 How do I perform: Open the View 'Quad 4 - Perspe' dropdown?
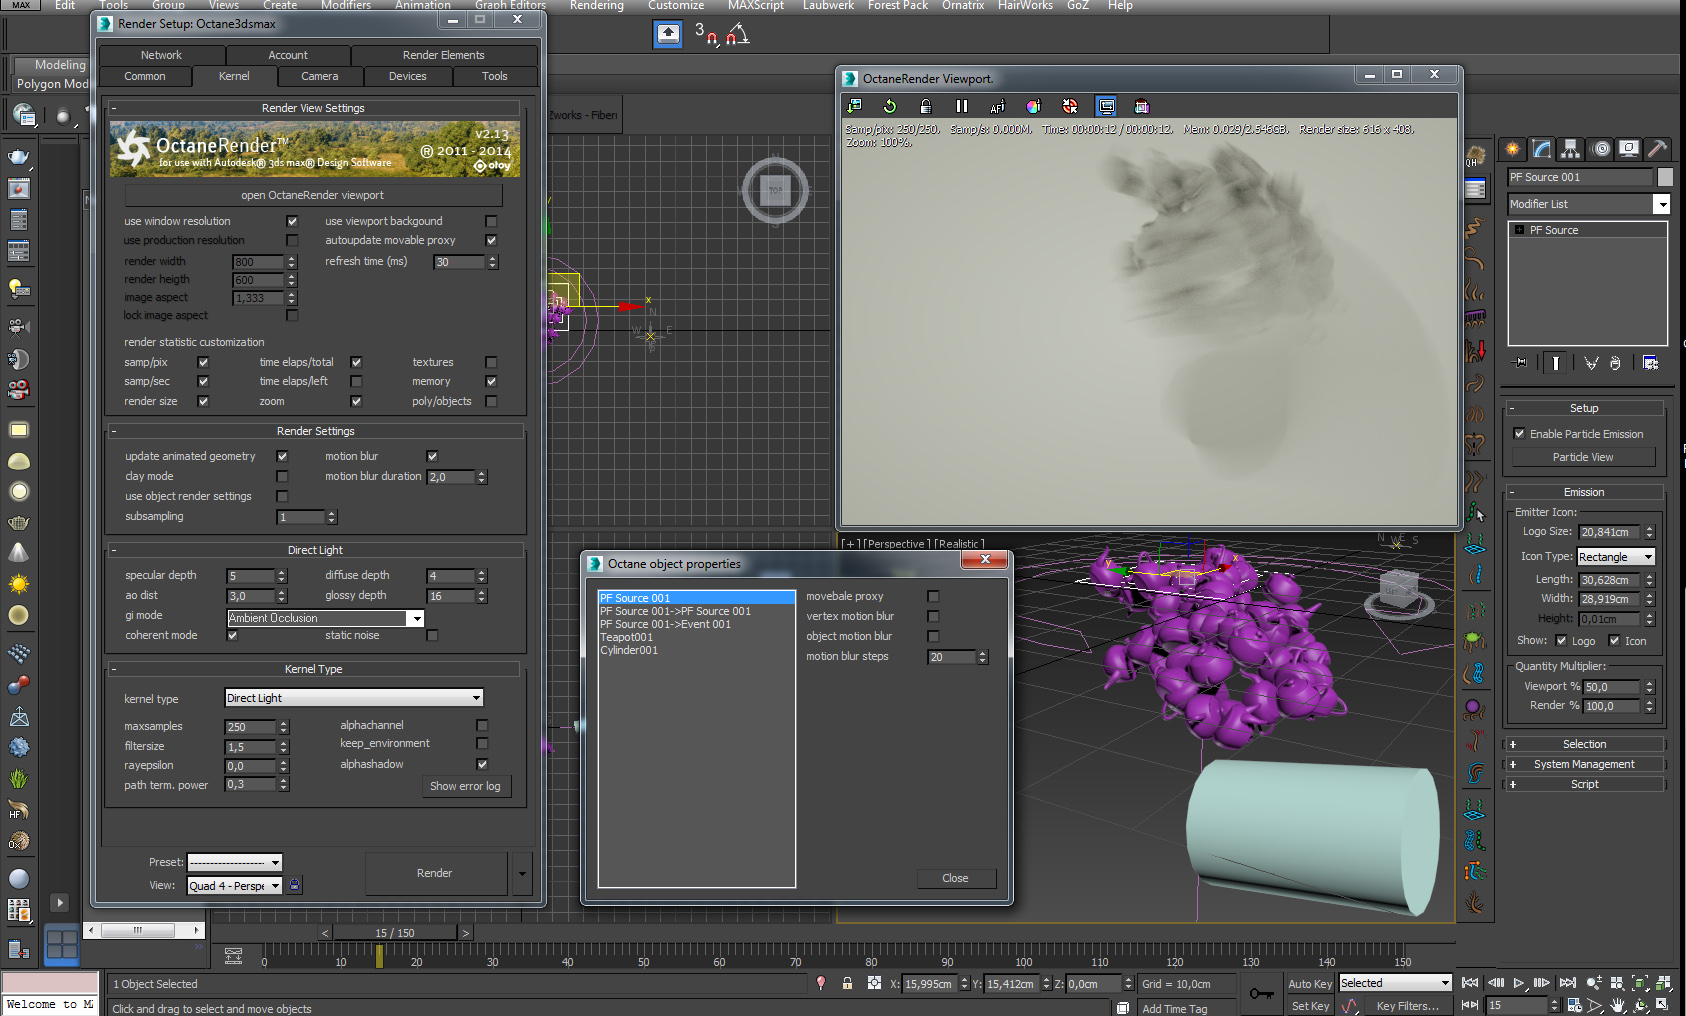(235, 885)
